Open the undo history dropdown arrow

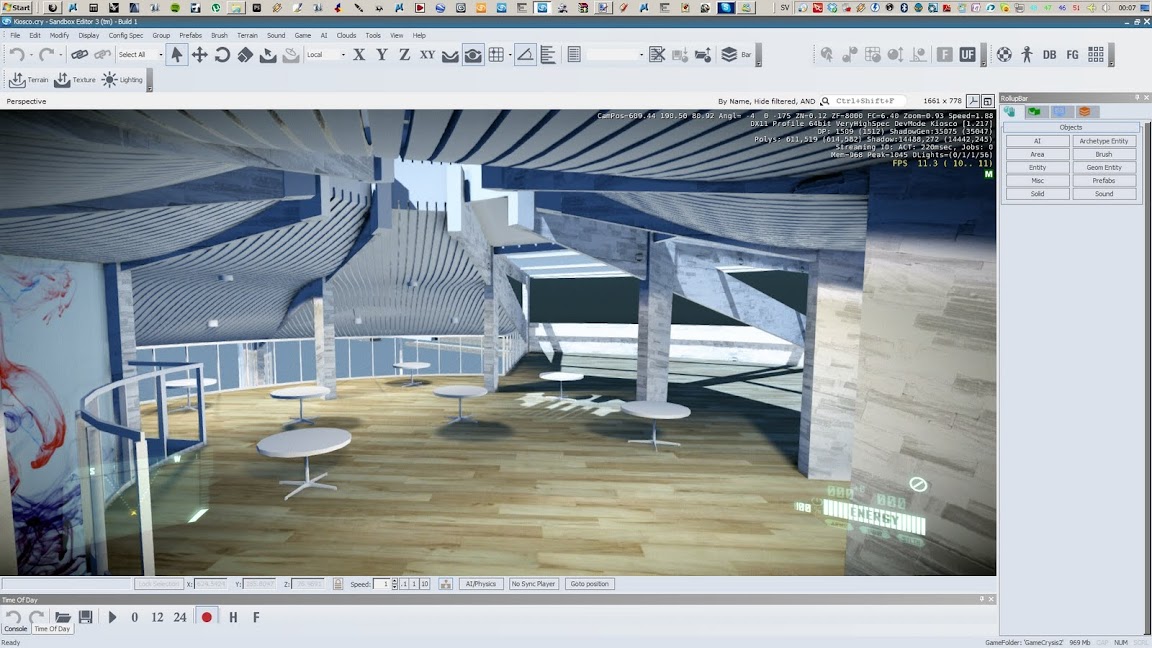(x=31, y=55)
